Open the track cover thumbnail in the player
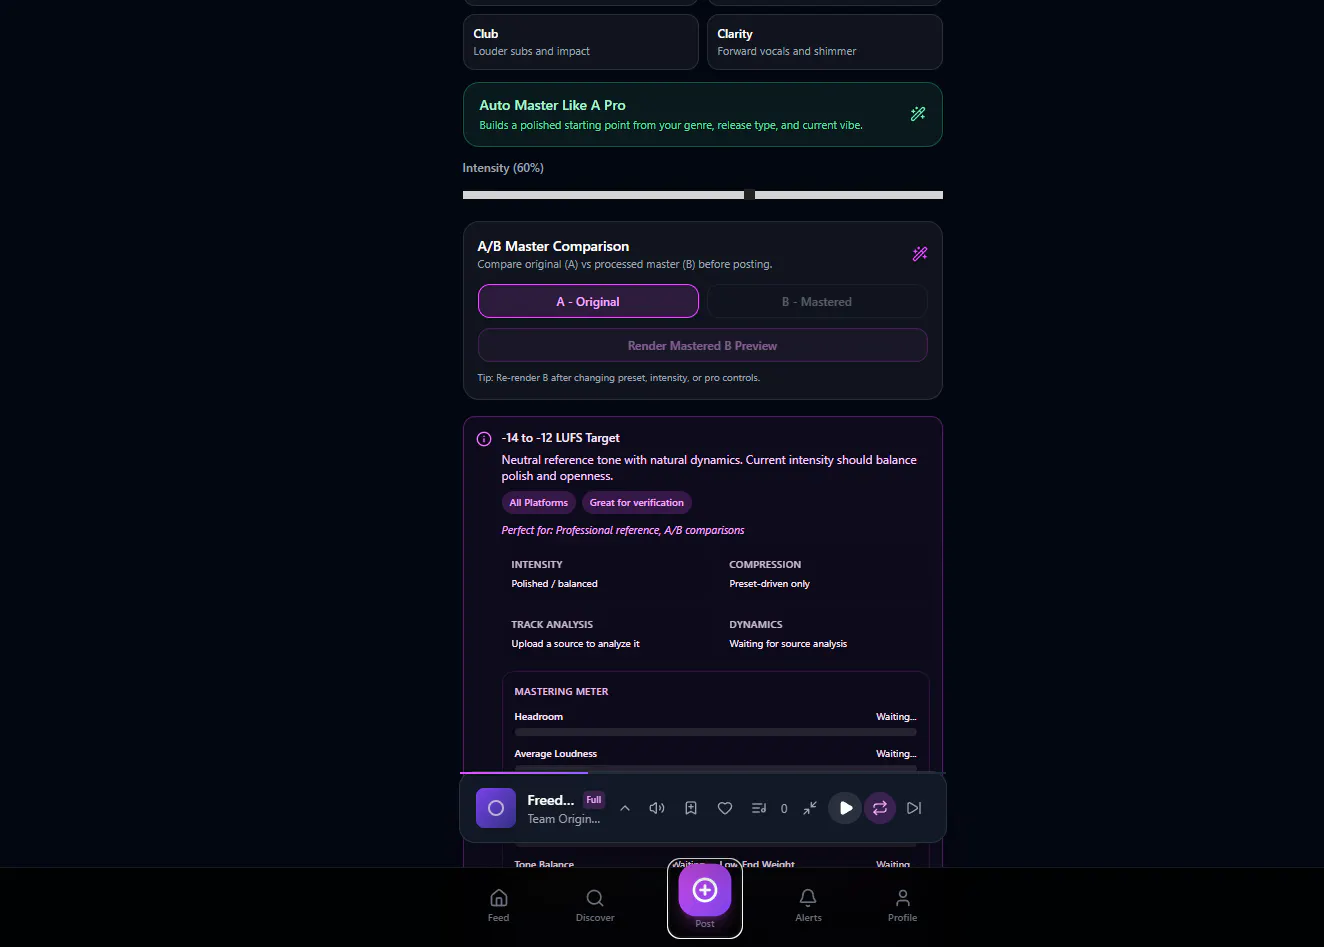The width and height of the screenshot is (1324, 947). (496, 808)
